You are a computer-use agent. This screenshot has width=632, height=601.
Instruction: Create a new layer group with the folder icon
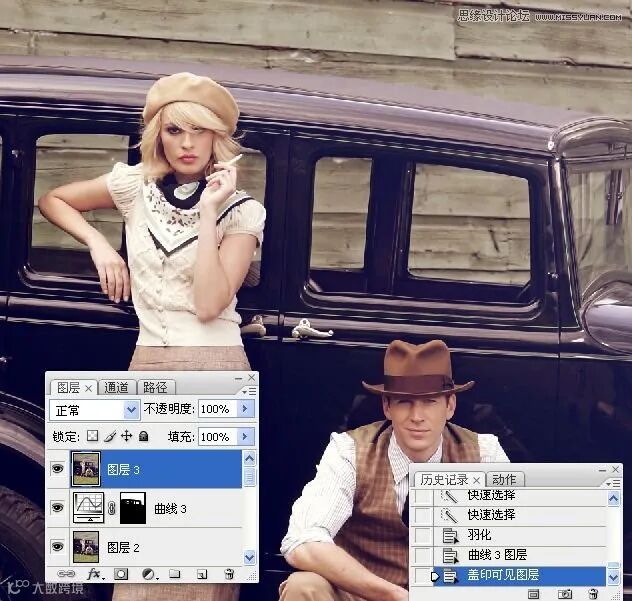coord(175,574)
